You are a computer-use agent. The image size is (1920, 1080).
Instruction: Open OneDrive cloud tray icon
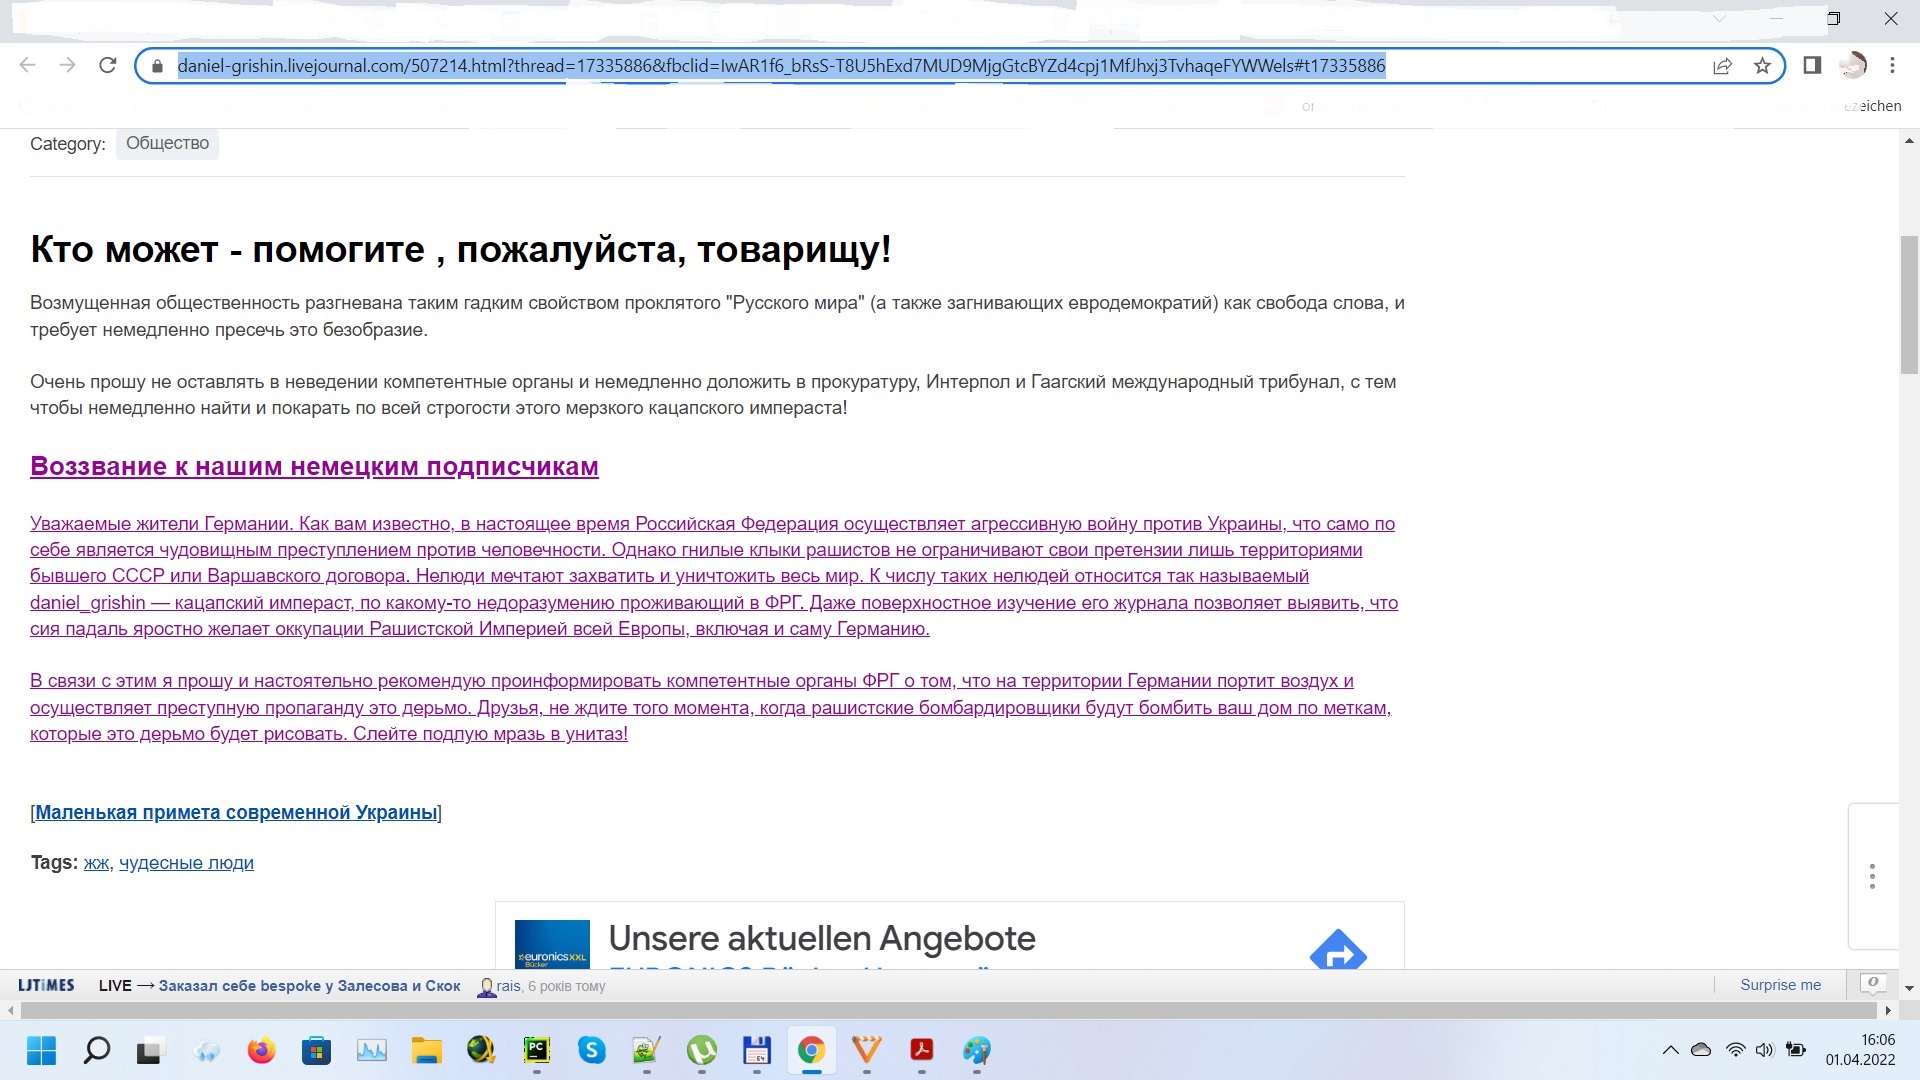[1701, 1050]
